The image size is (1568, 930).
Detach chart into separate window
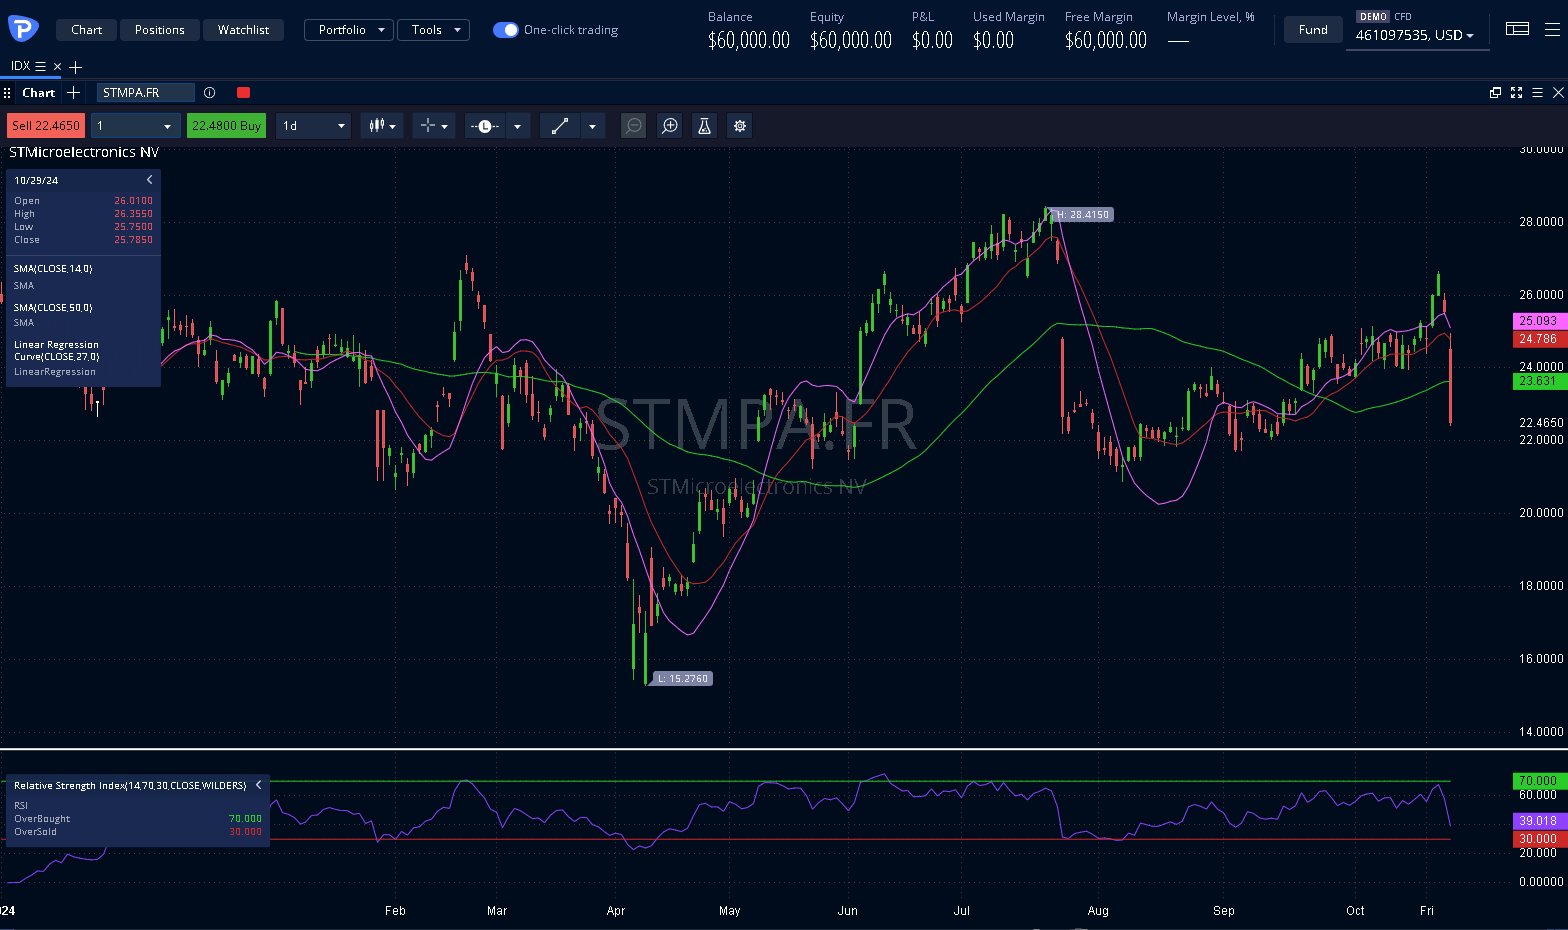pos(1495,93)
